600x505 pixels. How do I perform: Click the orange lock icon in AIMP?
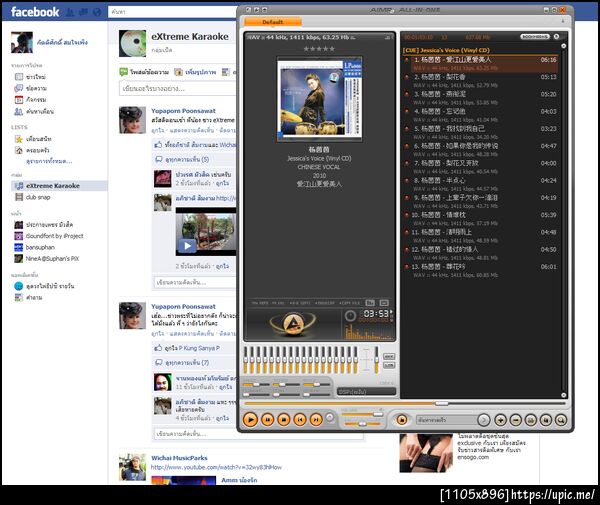[401, 420]
